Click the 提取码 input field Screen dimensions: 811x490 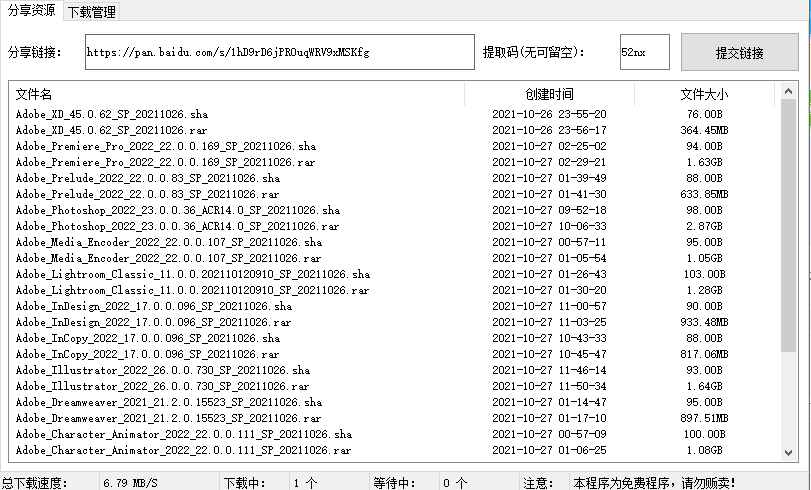point(644,52)
